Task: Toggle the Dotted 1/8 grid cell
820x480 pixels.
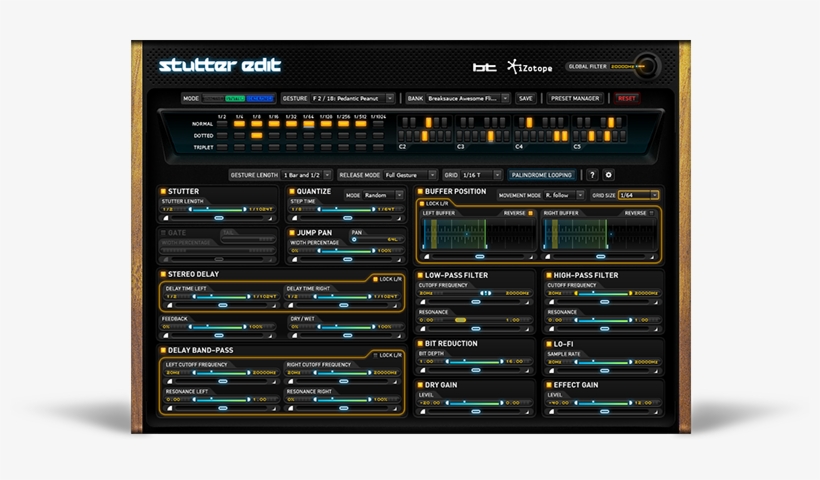Action: (257, 135)
